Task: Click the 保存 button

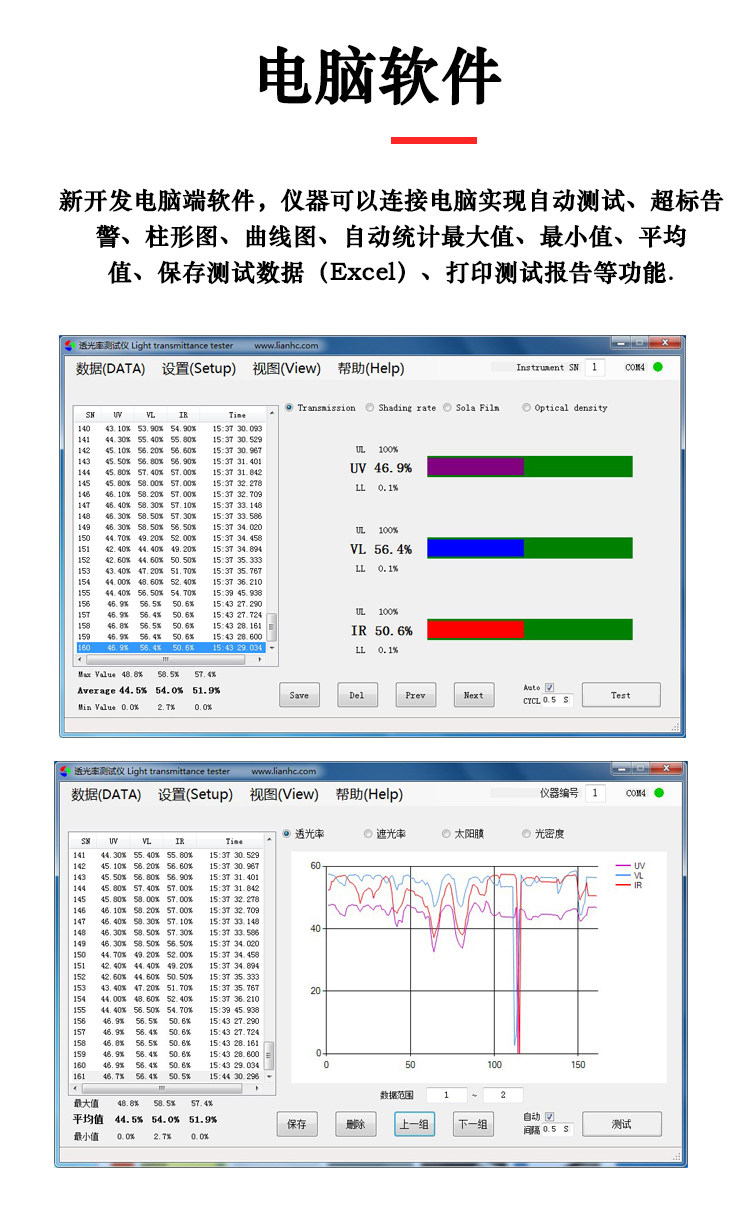Action: (x=297, y=1124)
